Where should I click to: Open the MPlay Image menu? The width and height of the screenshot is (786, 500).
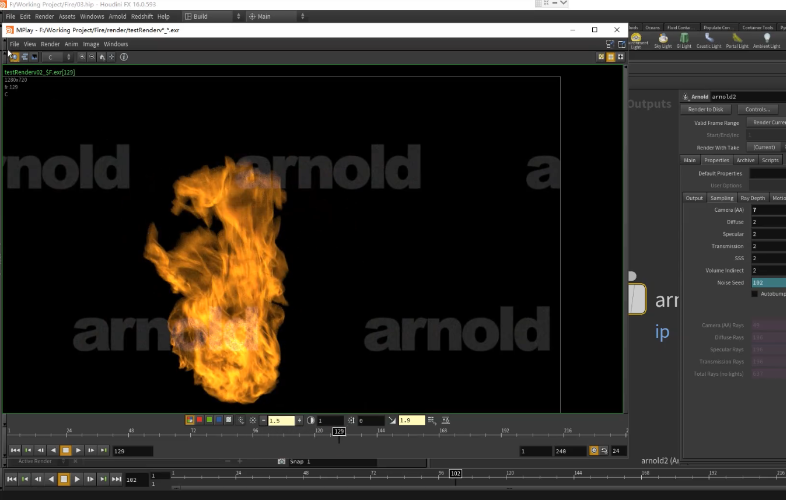coord(91,44)
